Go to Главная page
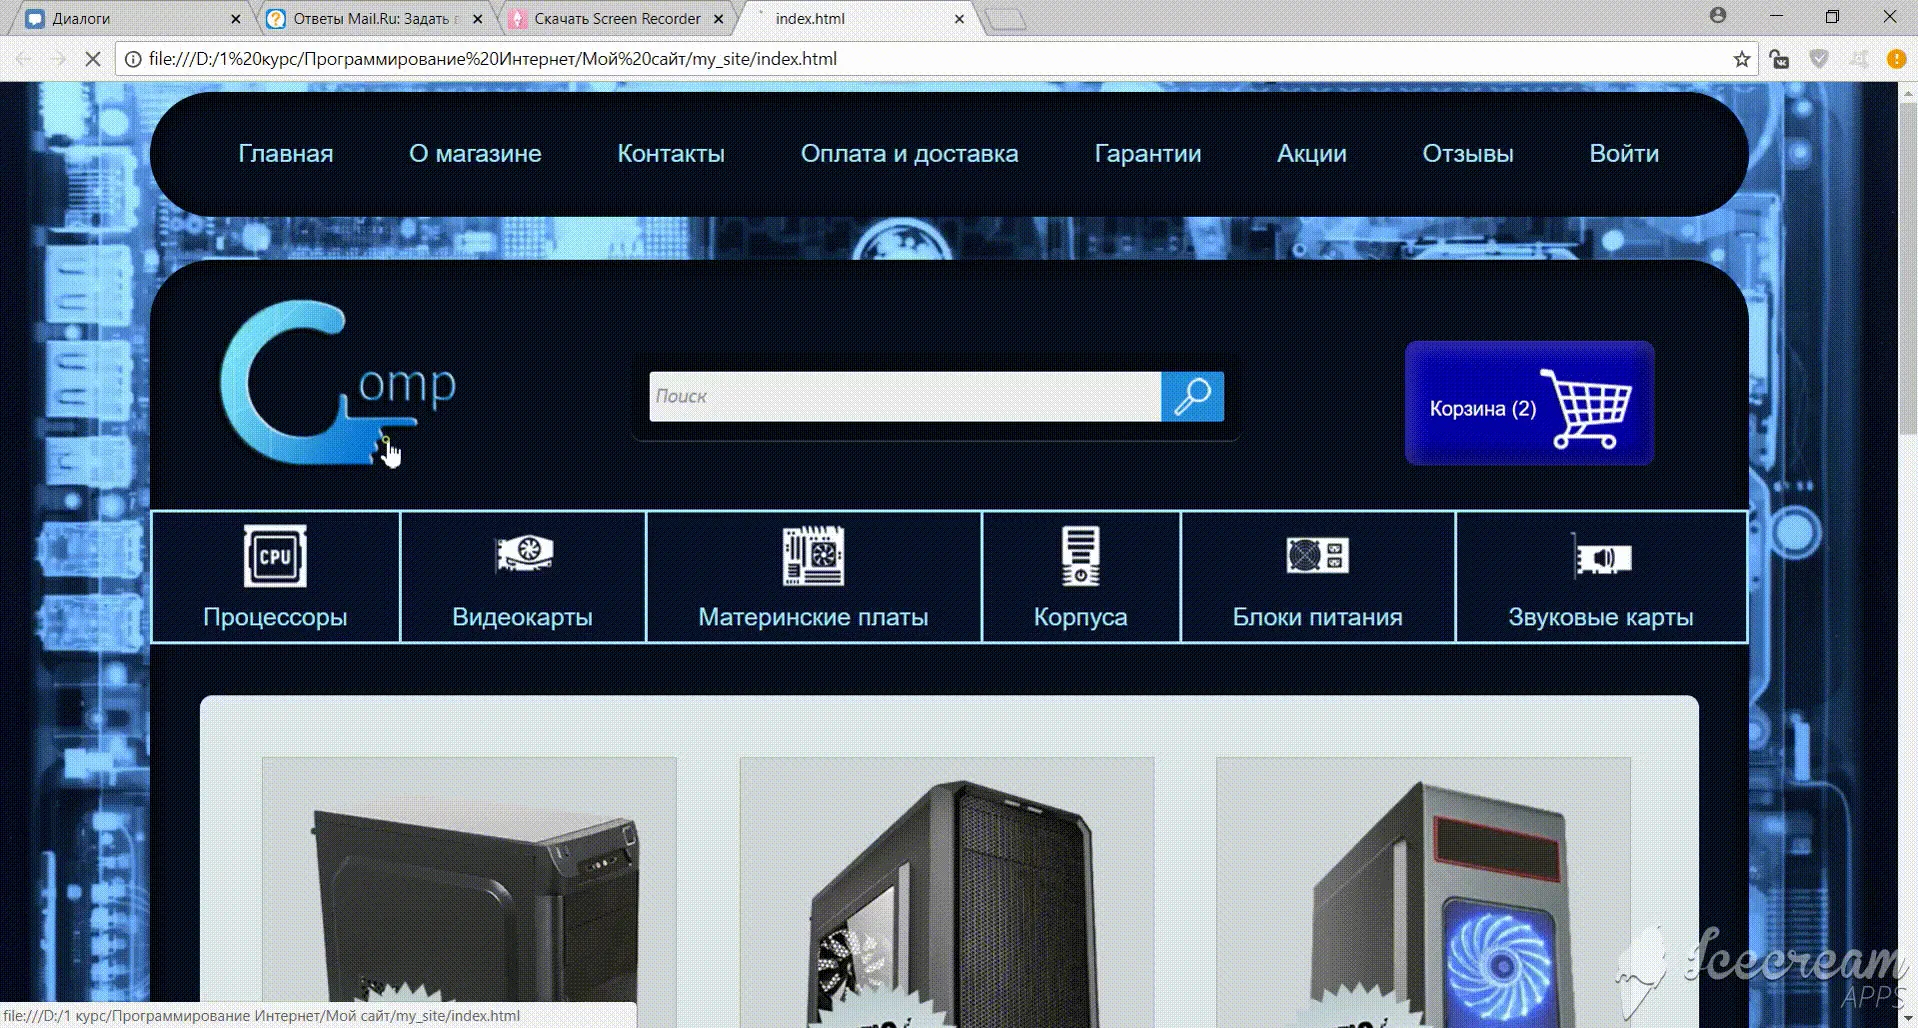The width and height of the screenshot is (1918, 1028). pos(285,154)
